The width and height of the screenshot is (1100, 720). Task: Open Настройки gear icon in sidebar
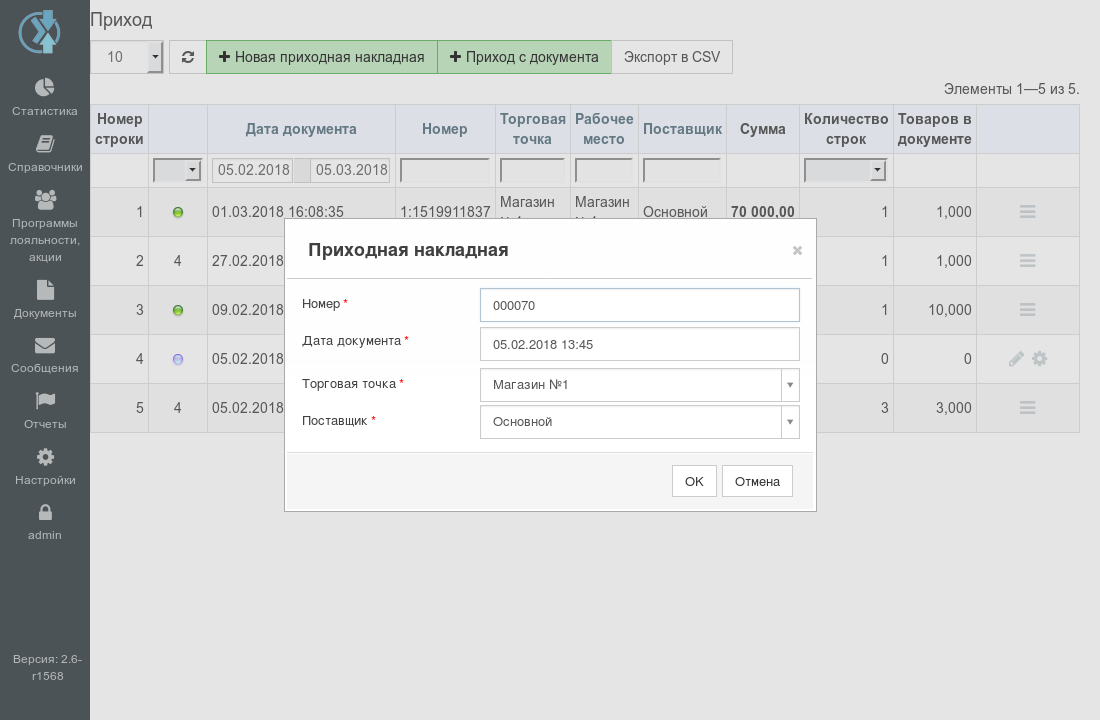click(x=45, y=457)
